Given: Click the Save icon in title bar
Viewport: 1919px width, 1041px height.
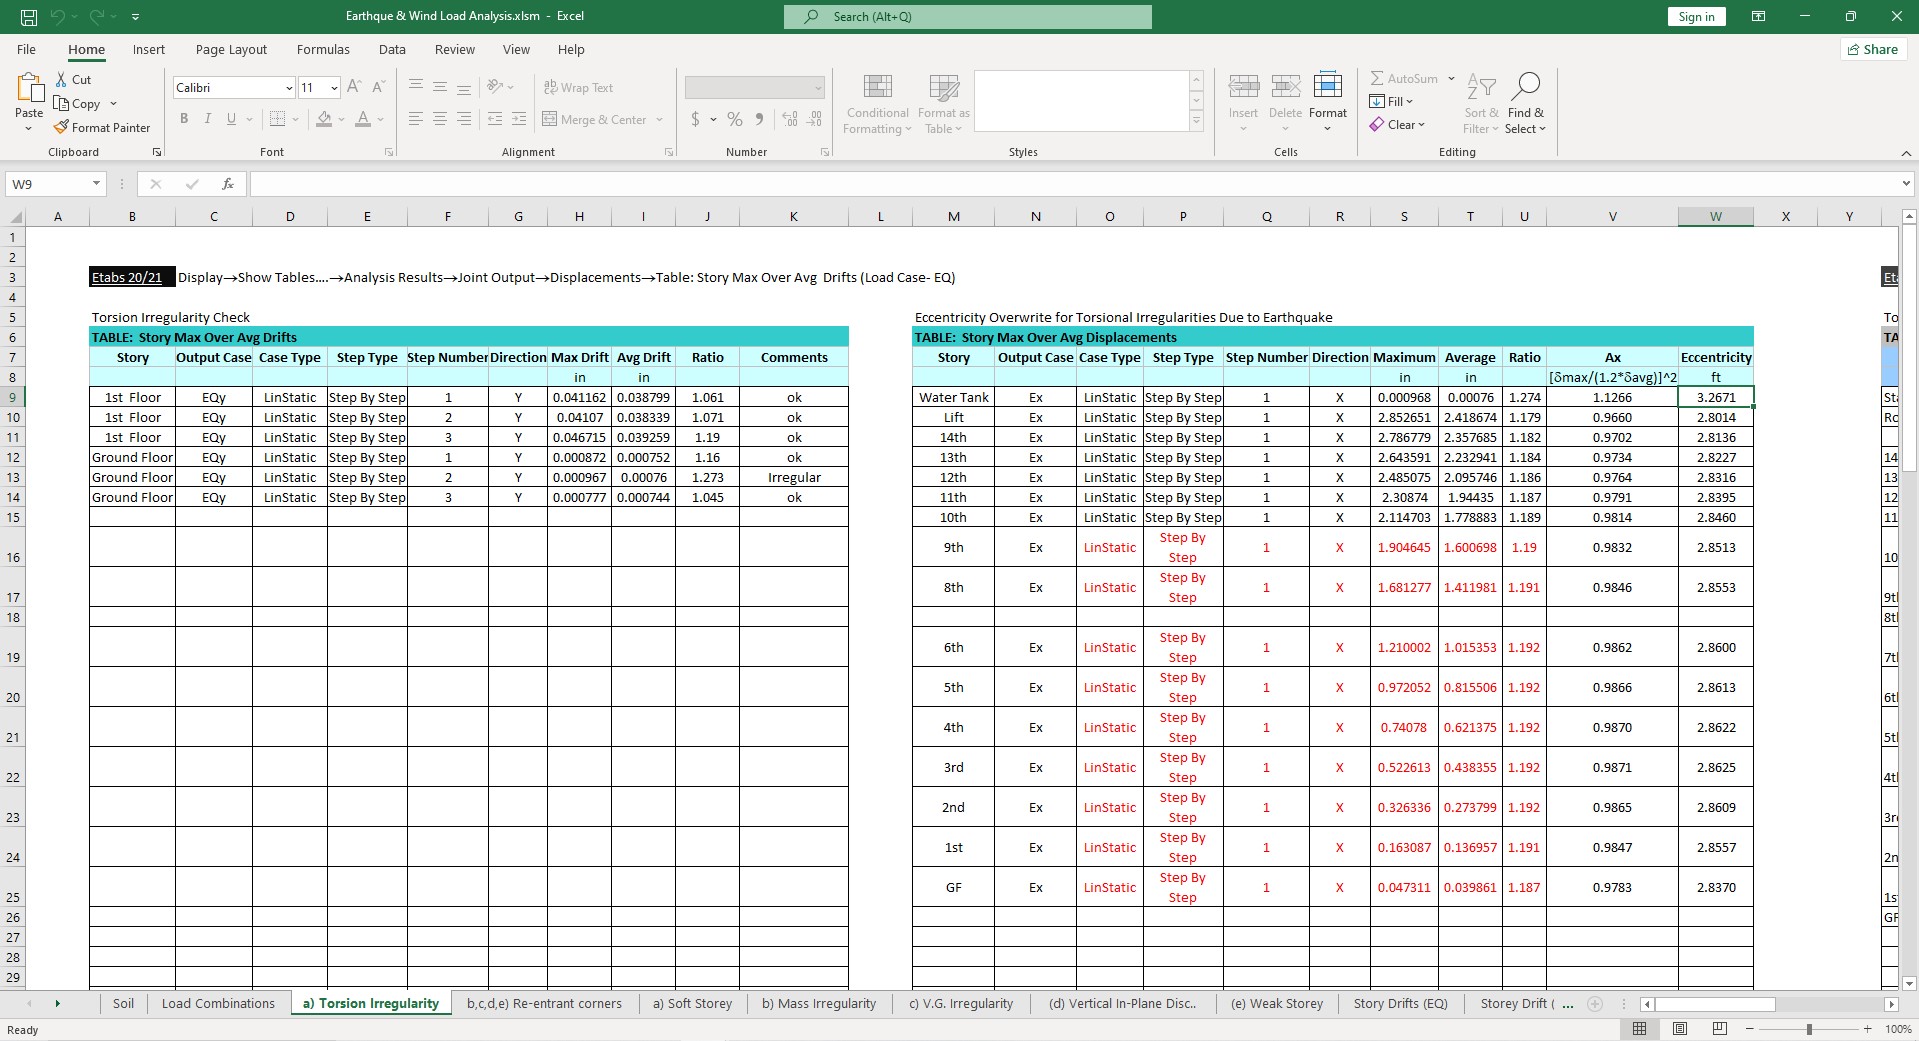Looking at the screenshot, I should [x=29, y=17].
